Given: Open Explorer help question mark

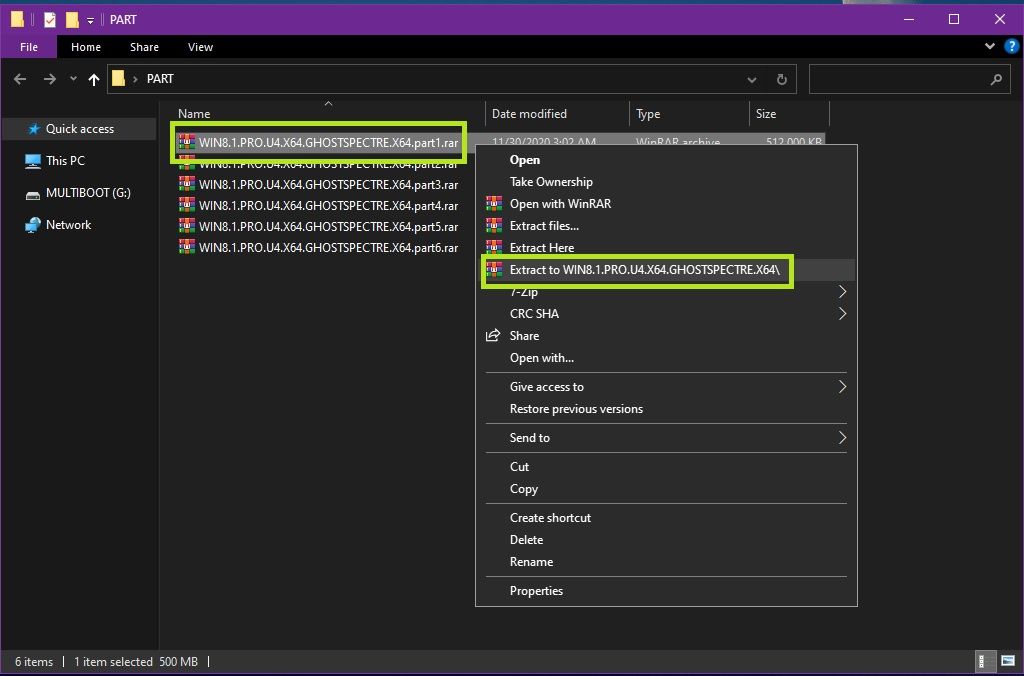Looking at the screenshot, I should (x=1012, y=46).
